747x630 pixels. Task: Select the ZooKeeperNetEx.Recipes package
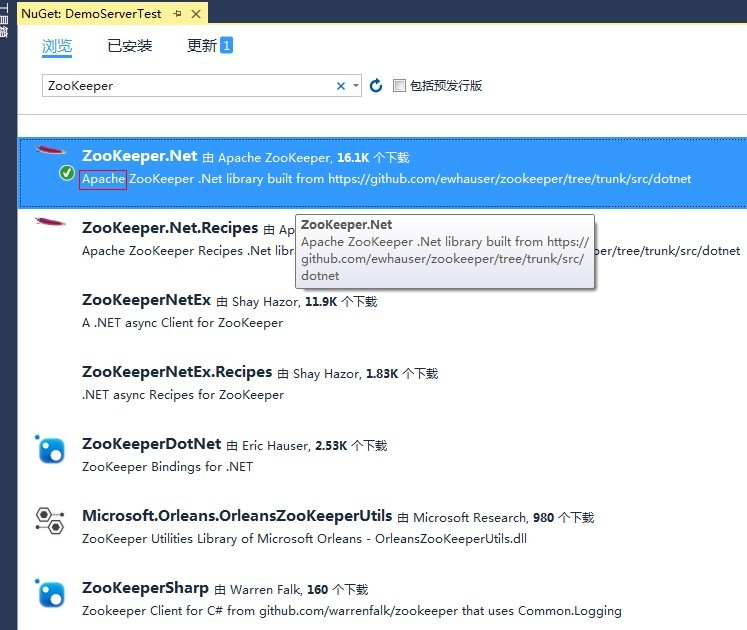click(x=177, y=372)
